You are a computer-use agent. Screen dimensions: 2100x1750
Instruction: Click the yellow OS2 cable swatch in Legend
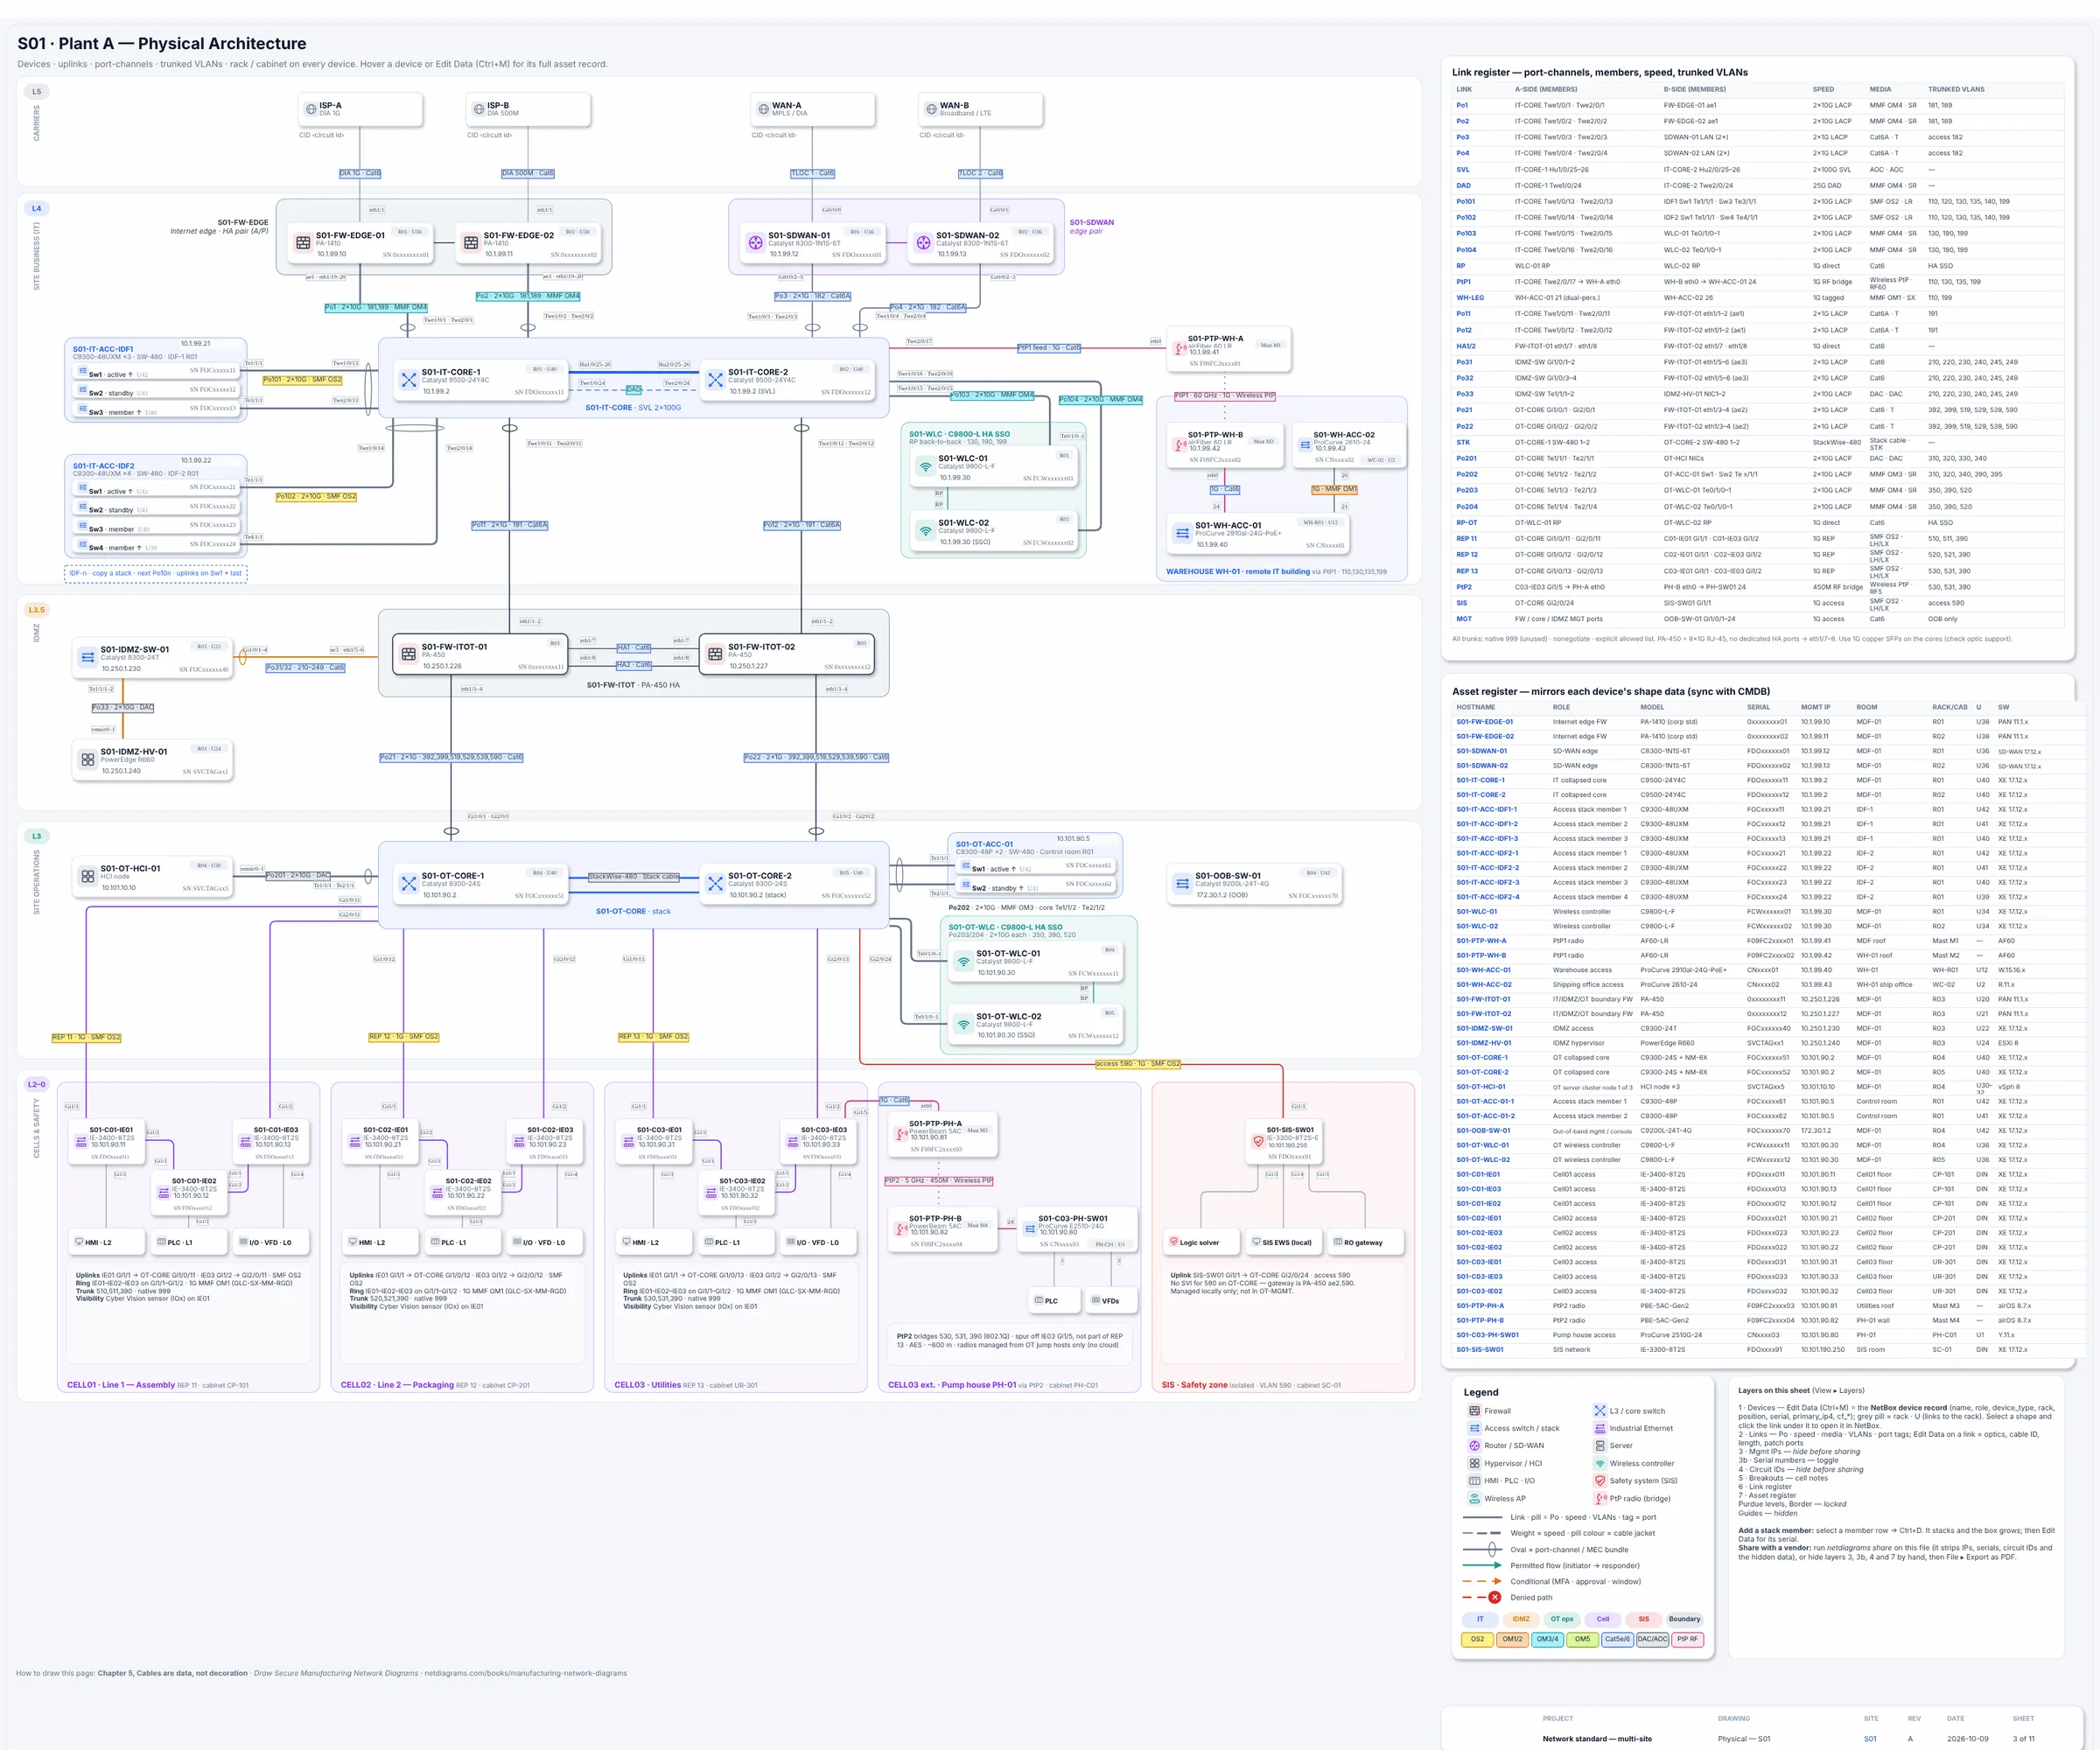[x=1477, y=1639]
